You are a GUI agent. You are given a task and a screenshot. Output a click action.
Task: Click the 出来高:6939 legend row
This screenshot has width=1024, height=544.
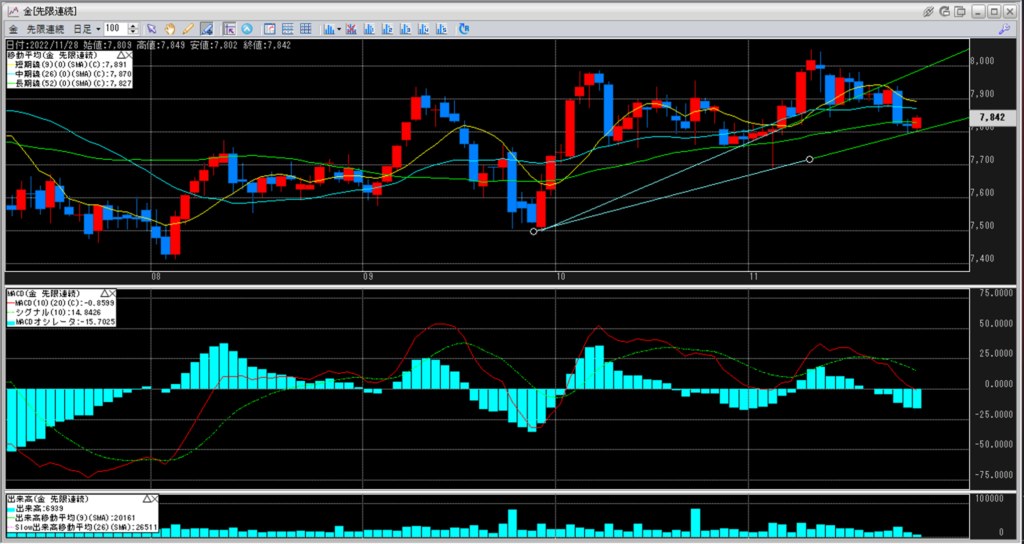pyautogui.click(x=35, y=508)
